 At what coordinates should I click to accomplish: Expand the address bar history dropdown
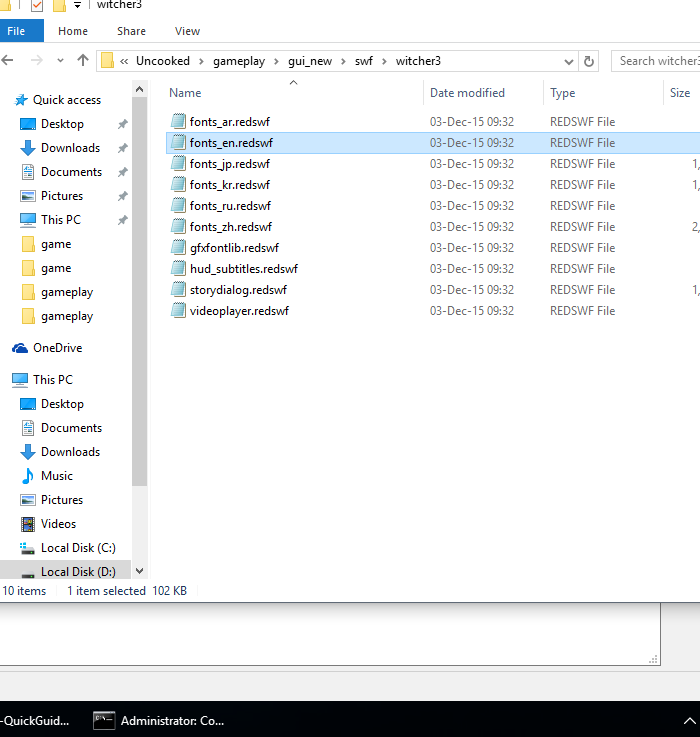pos(569,62)
